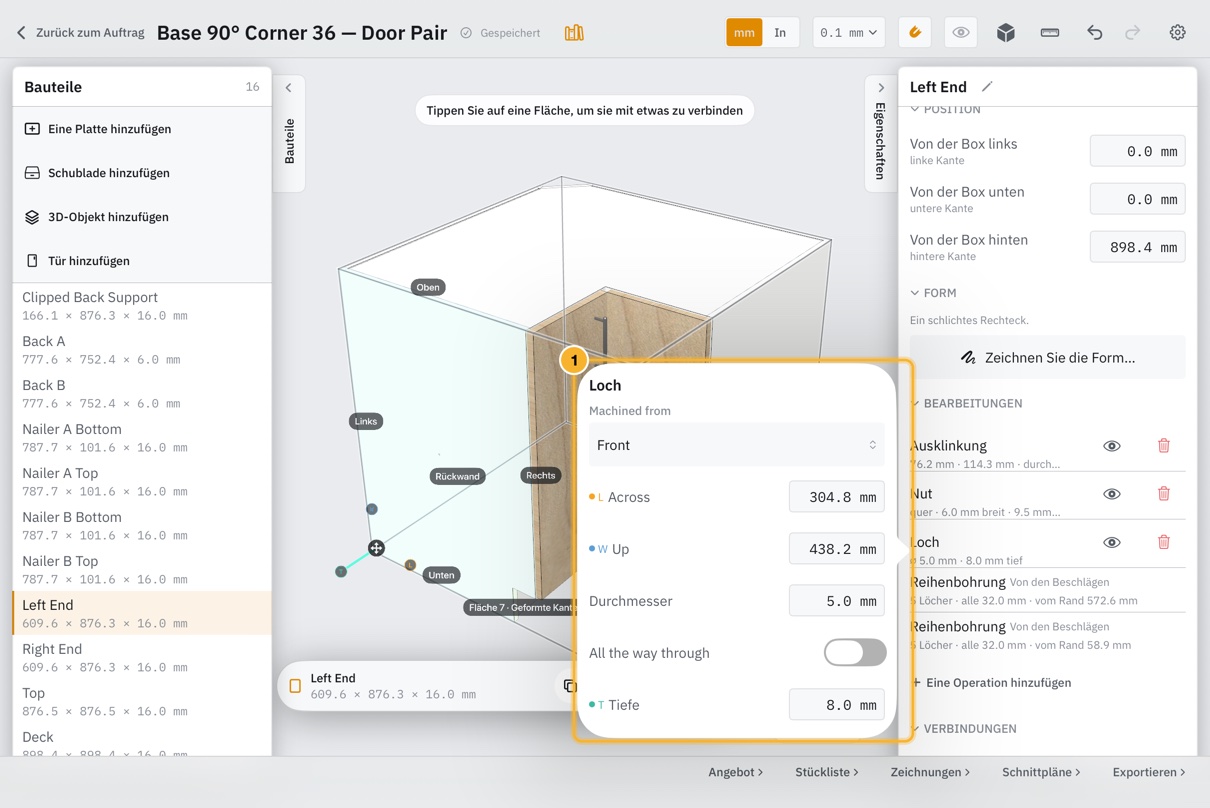Open the Stückliste tab
Viewport: 1210px width, 808px height.
pos(827,772)
